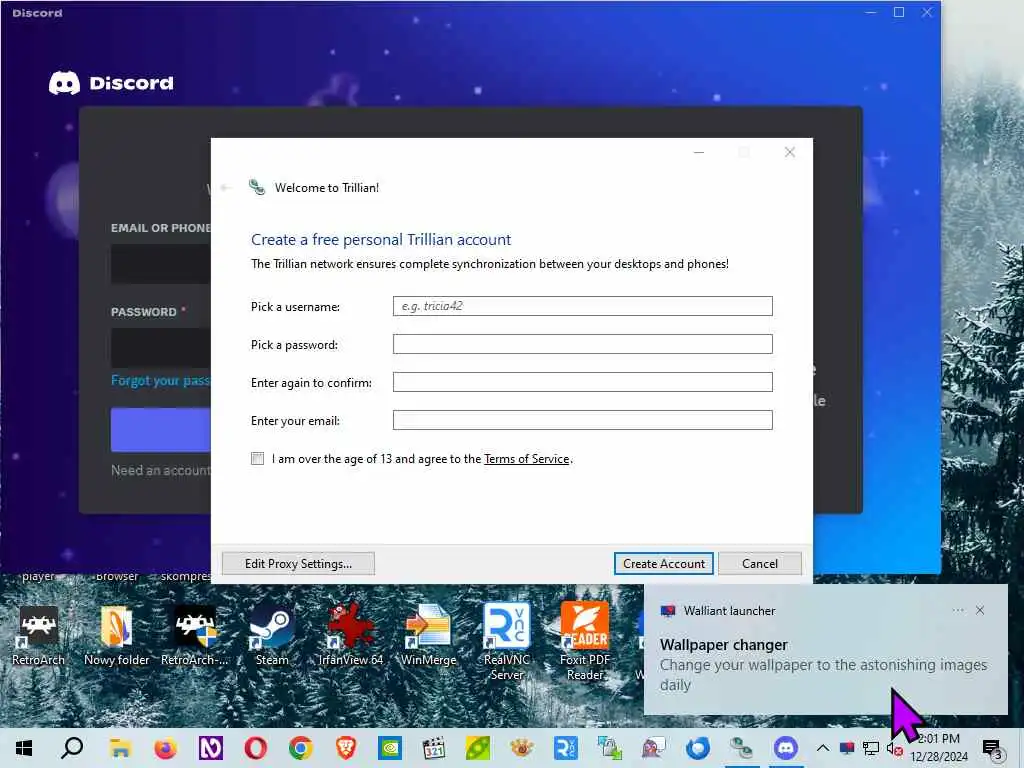Click the Create Account button
The height and width of the screenshot is (768, 1024).
664,564
